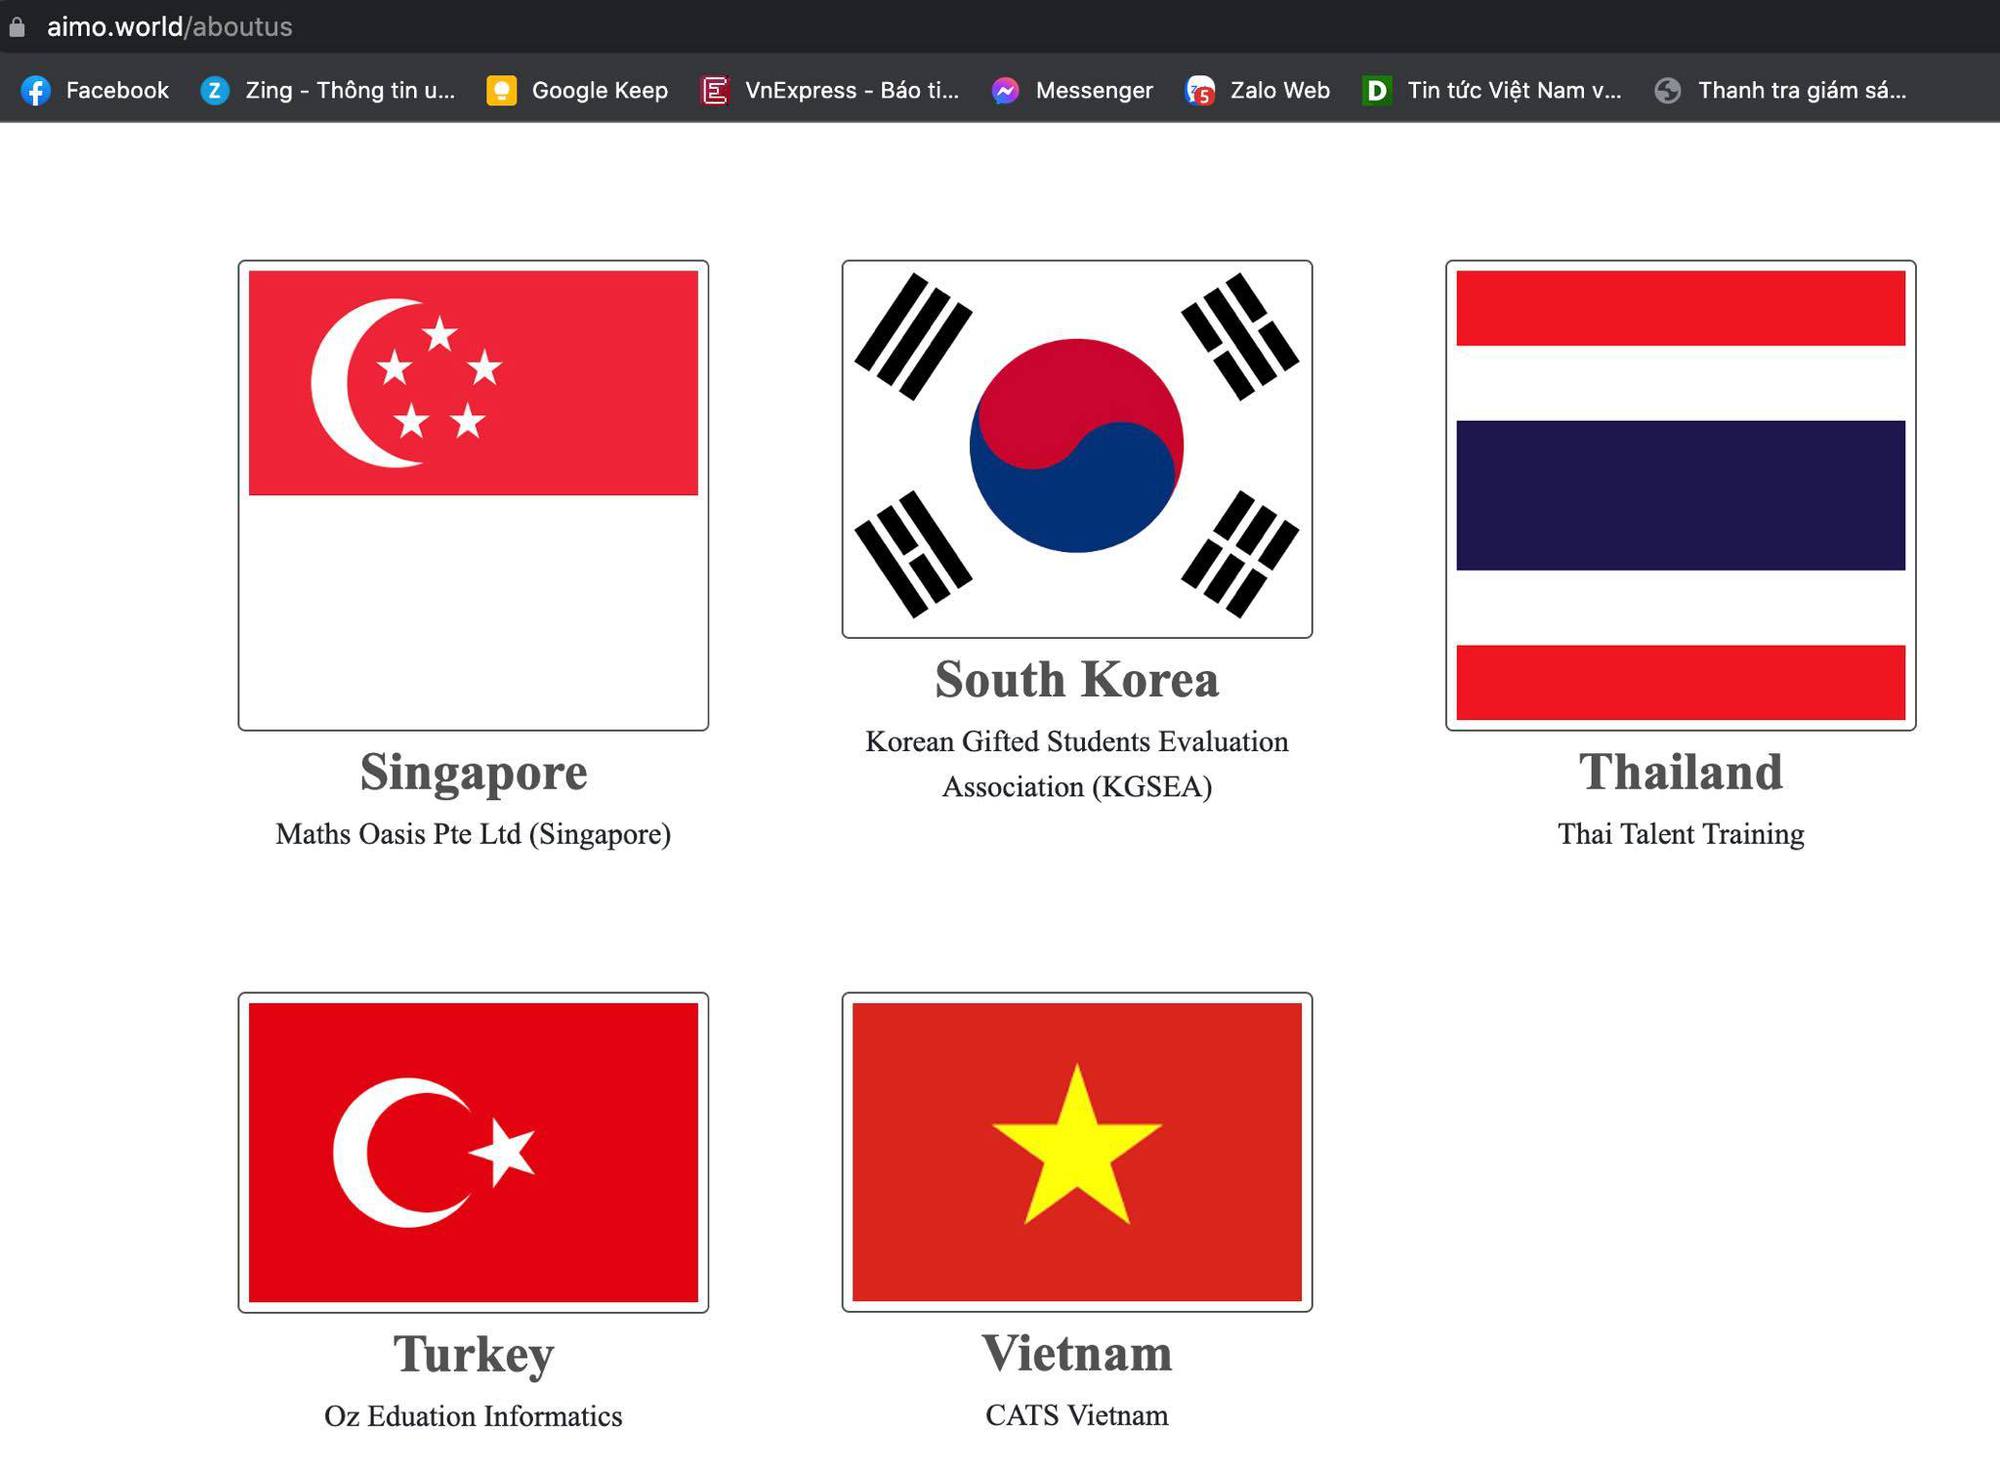The width and height of the screenshot is (2000, 1476).
Task: Open the Zalo Web bookmark label
Action: [x=1280, y=90]
